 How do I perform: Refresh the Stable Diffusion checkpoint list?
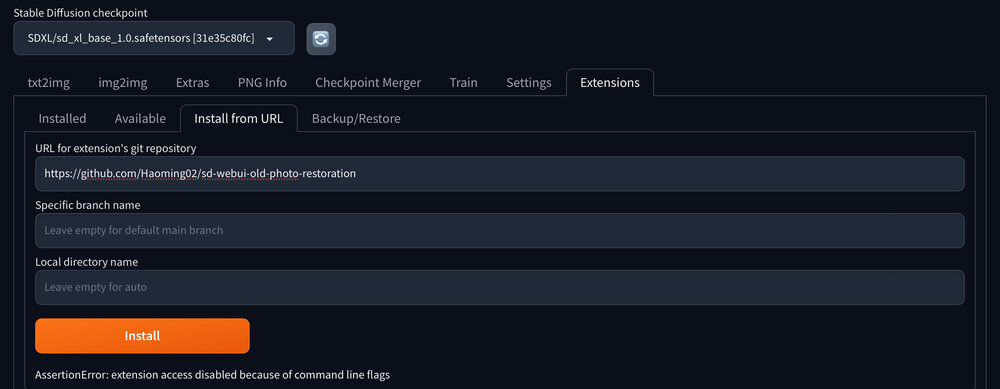click(x=321, y=39)
